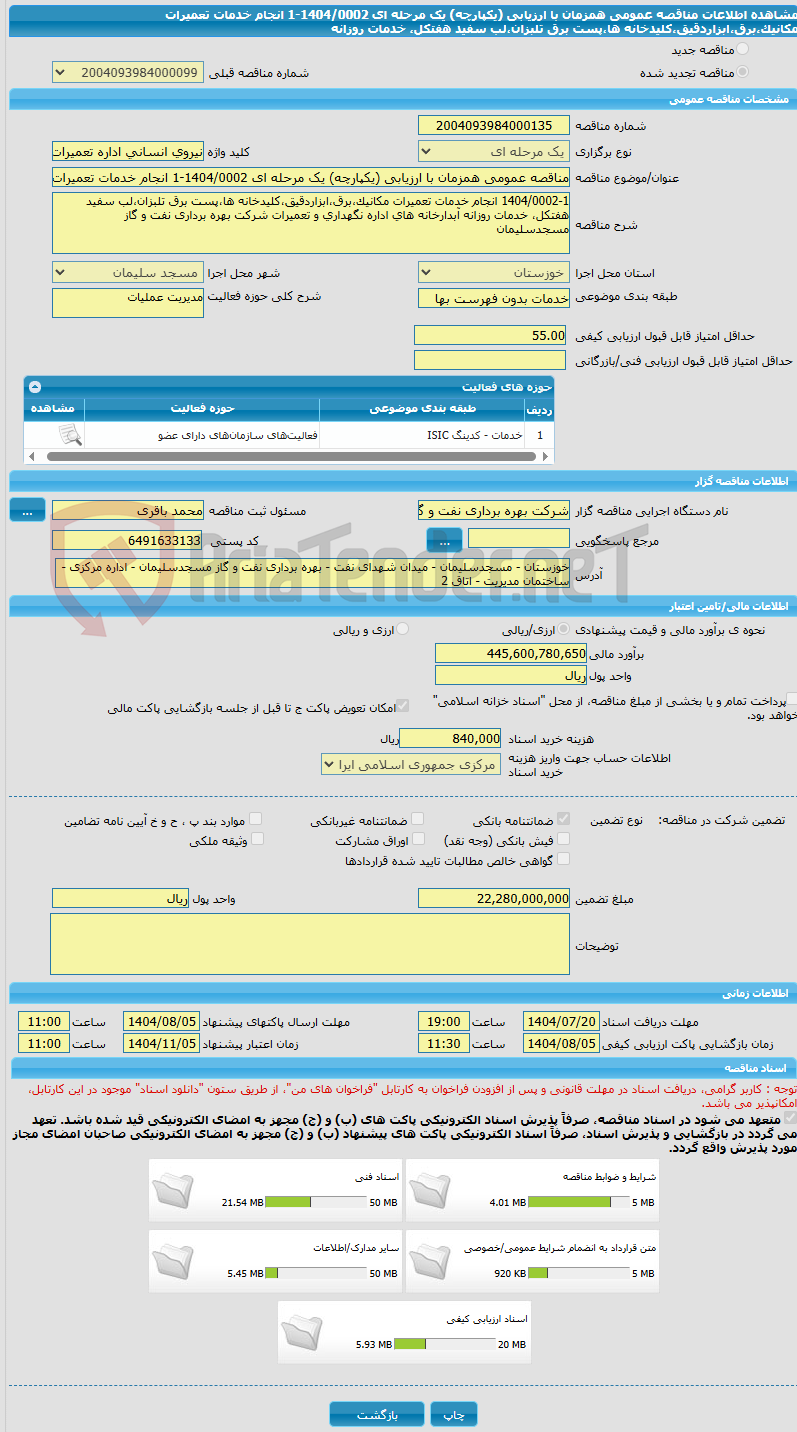The width and height of the screenshot is (797, 1432).
Task: Click the مبلغ تضمین field
Action: [494, 899]
